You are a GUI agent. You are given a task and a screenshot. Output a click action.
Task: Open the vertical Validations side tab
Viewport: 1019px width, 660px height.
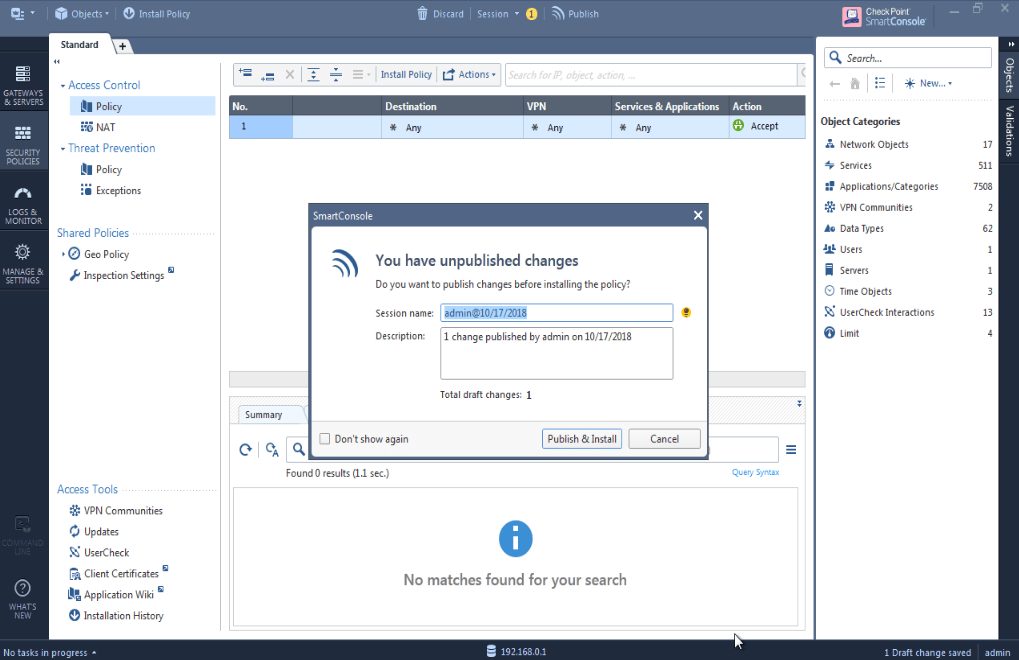(1009, 131)
